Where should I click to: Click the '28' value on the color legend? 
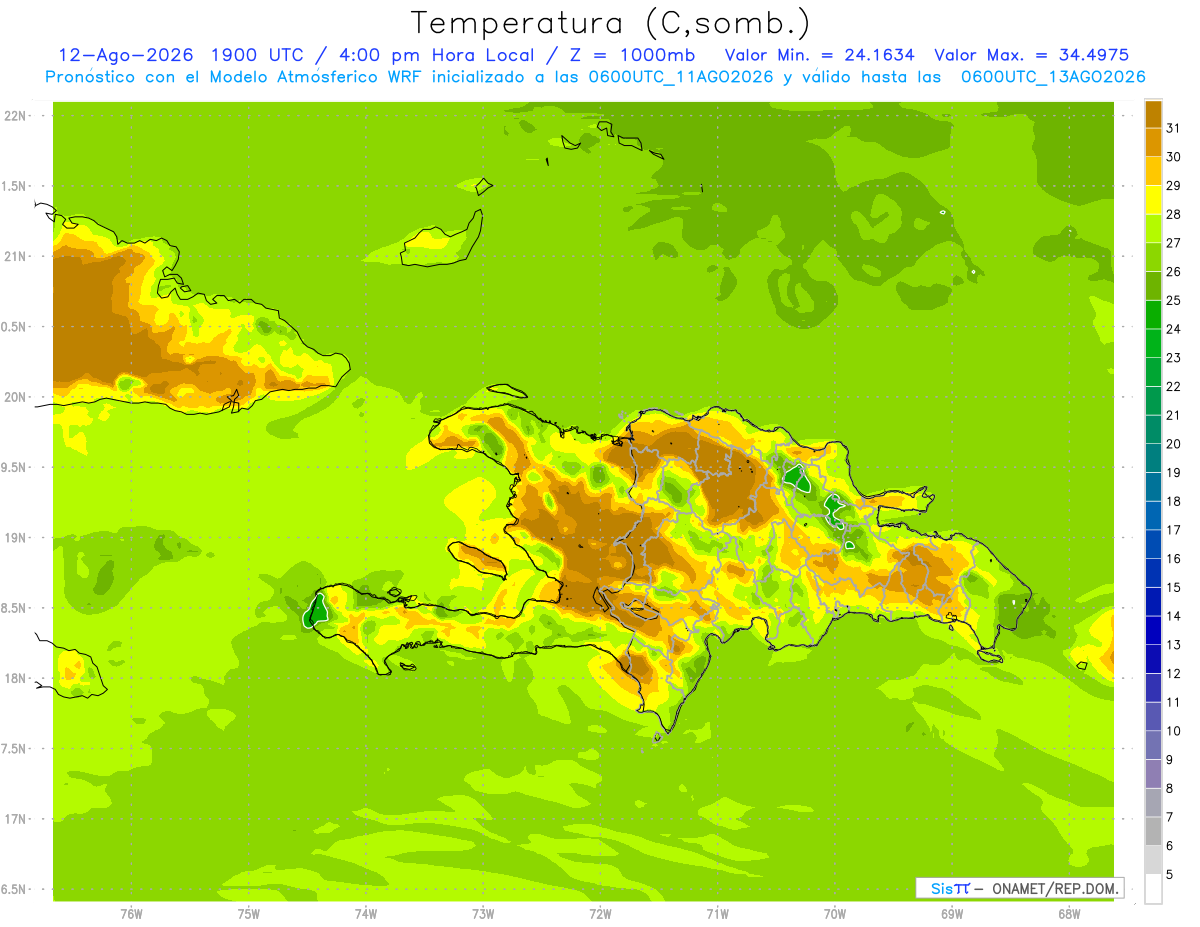click(1174, 214)
